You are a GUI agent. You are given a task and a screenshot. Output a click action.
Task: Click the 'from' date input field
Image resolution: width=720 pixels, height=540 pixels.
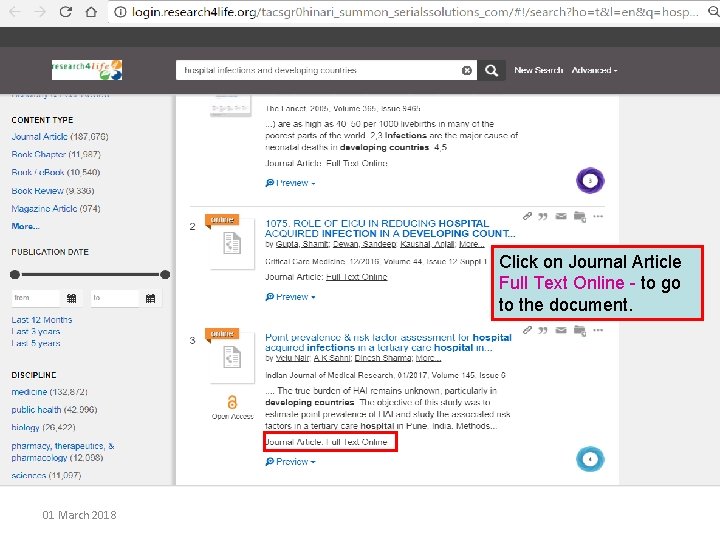36,298
